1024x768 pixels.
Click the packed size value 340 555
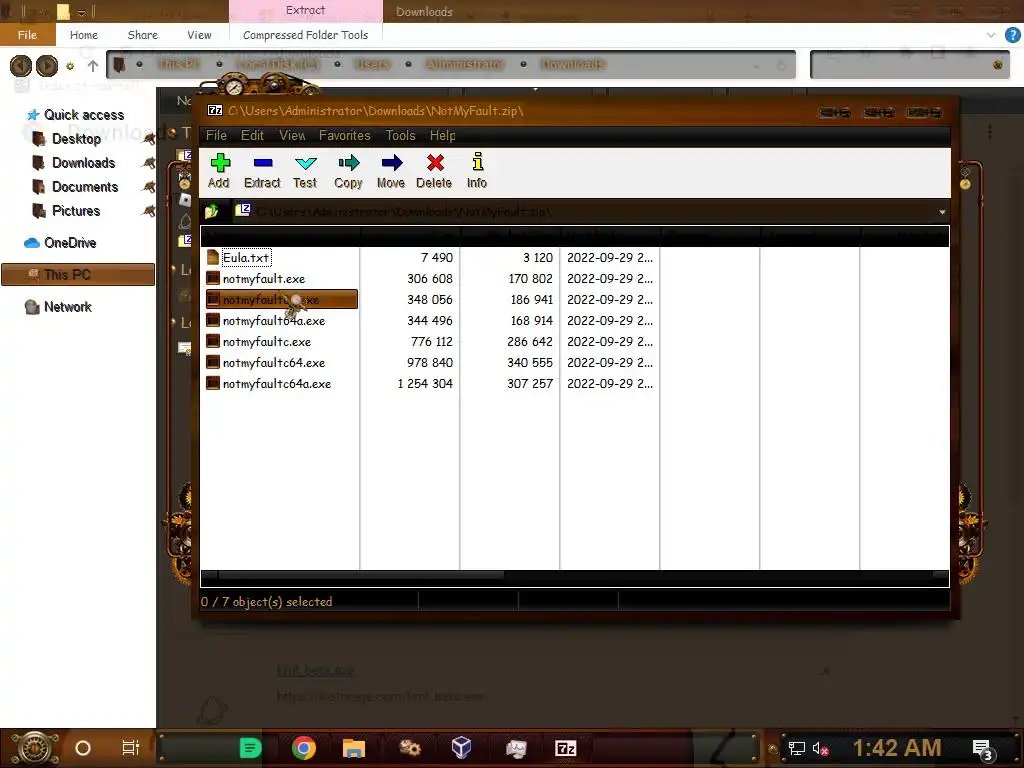(530, 362)
